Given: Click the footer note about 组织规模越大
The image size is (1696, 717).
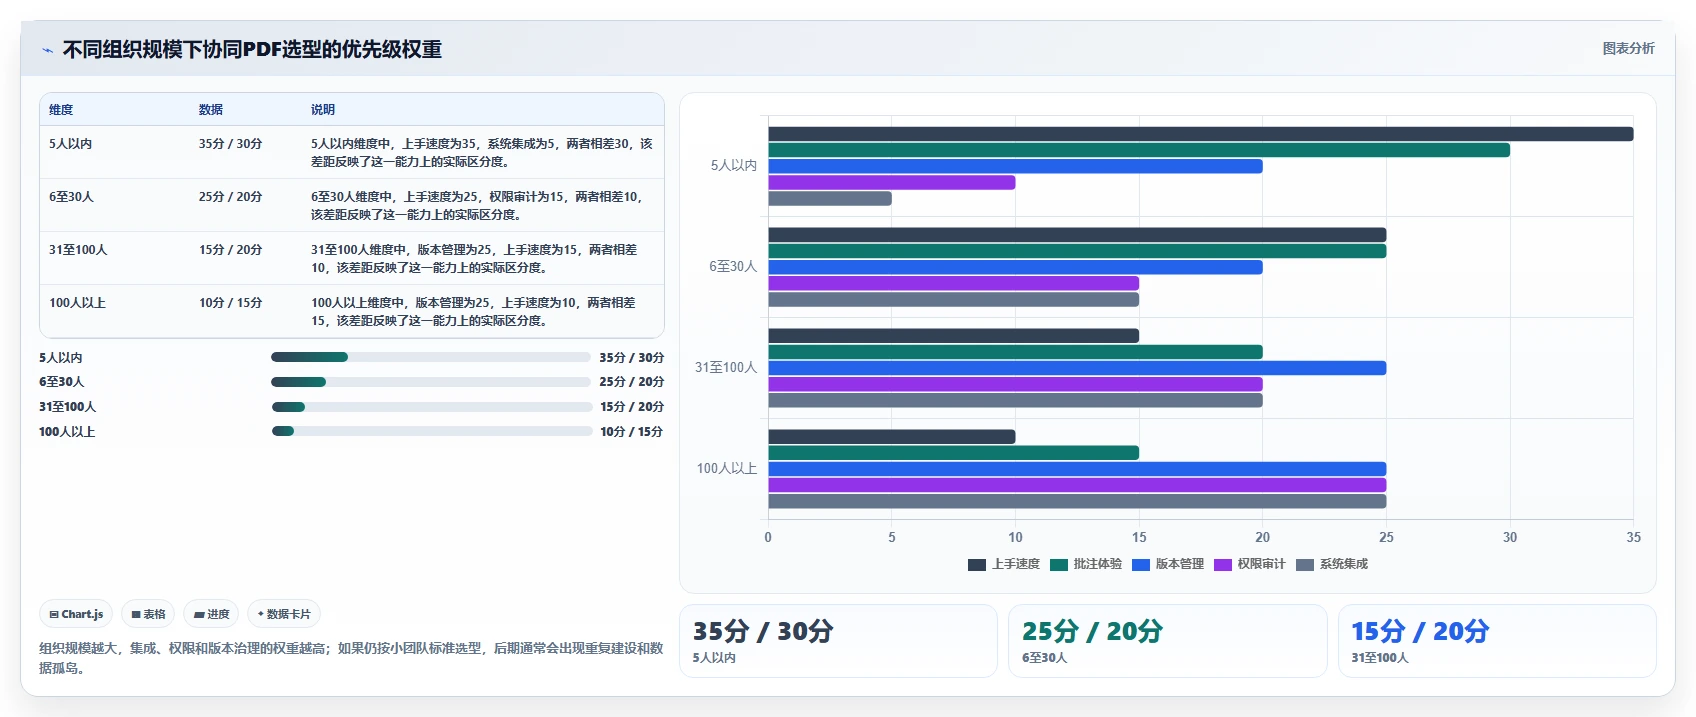Looking at the screenshot, I should (x=351, y=658).
